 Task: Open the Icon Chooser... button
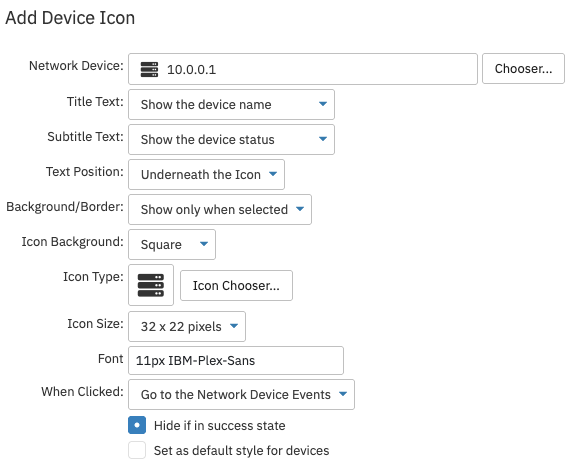coord(236,285)
